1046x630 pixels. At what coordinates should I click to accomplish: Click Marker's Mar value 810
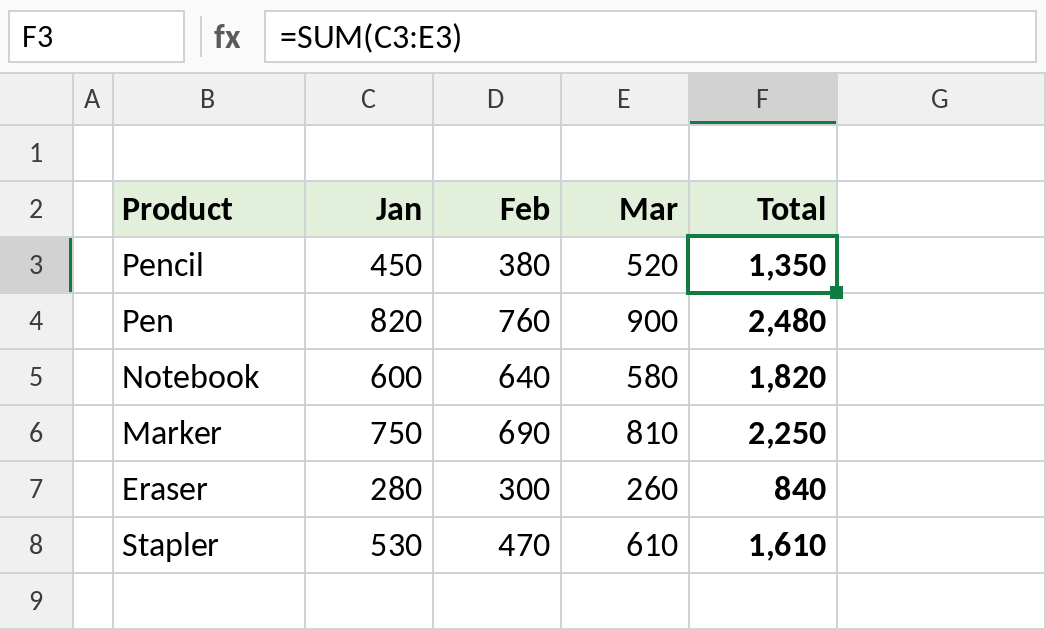[x=625, y=433]
